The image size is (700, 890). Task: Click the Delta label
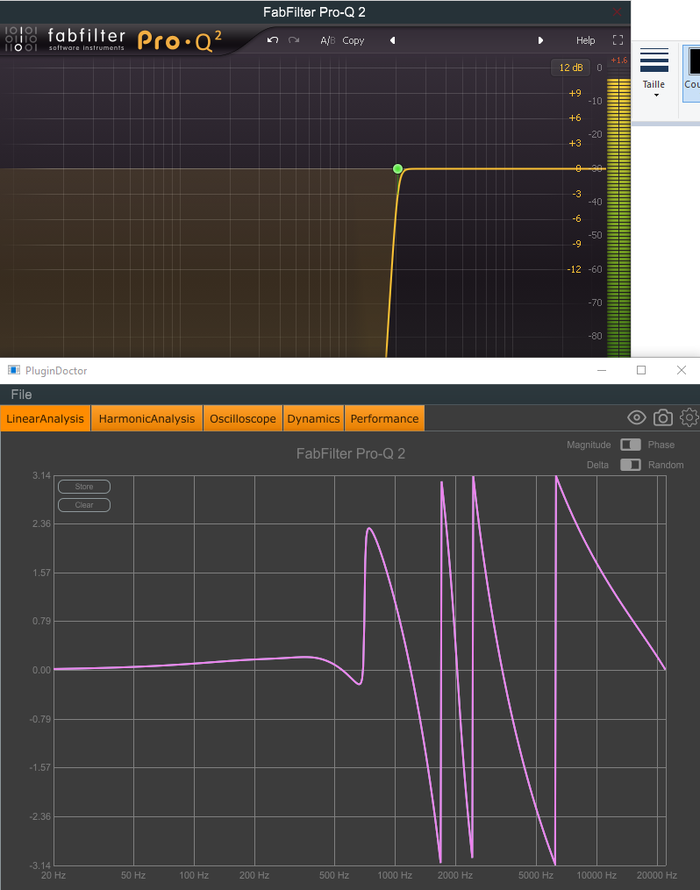pos(597,465)
